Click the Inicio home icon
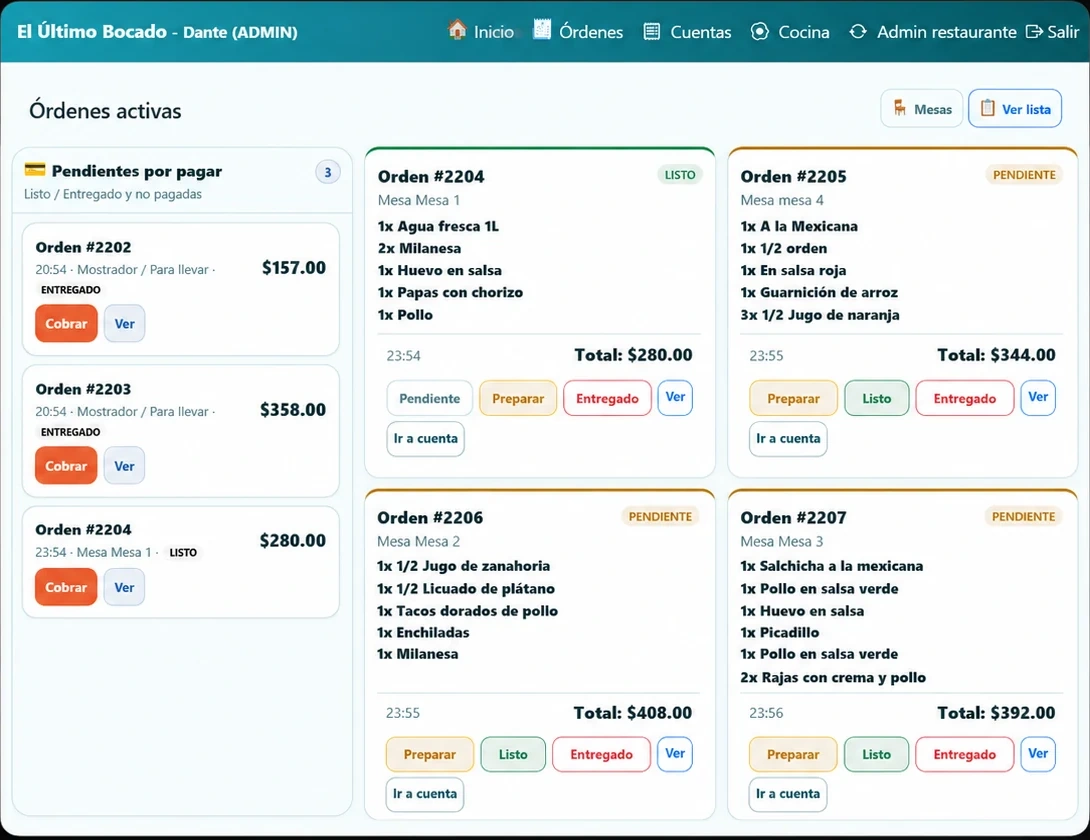The height and width of the screenshot is (840, 1090). point(457,30)
